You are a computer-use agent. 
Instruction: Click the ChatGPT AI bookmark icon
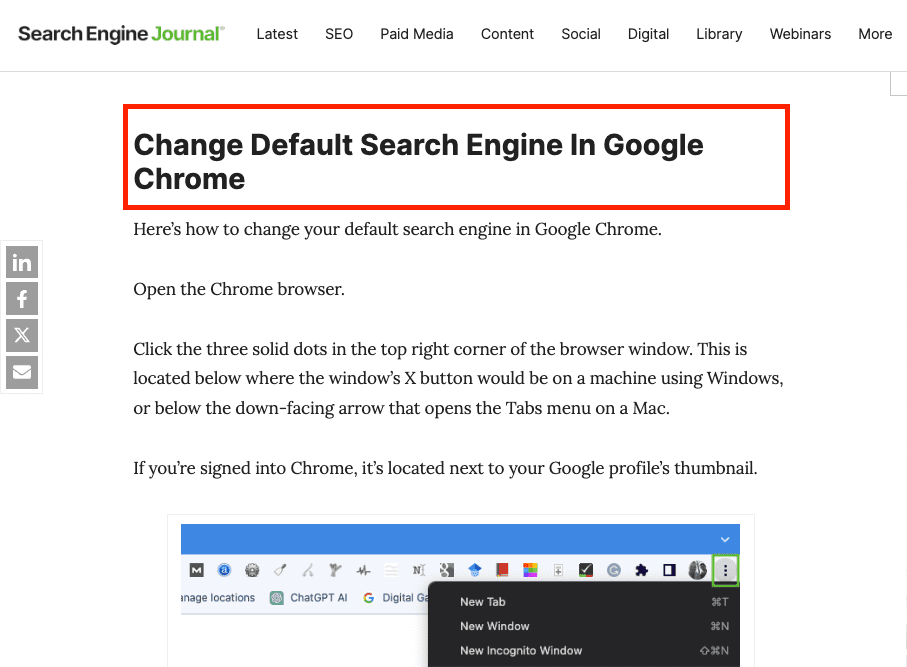coord(277,598)
